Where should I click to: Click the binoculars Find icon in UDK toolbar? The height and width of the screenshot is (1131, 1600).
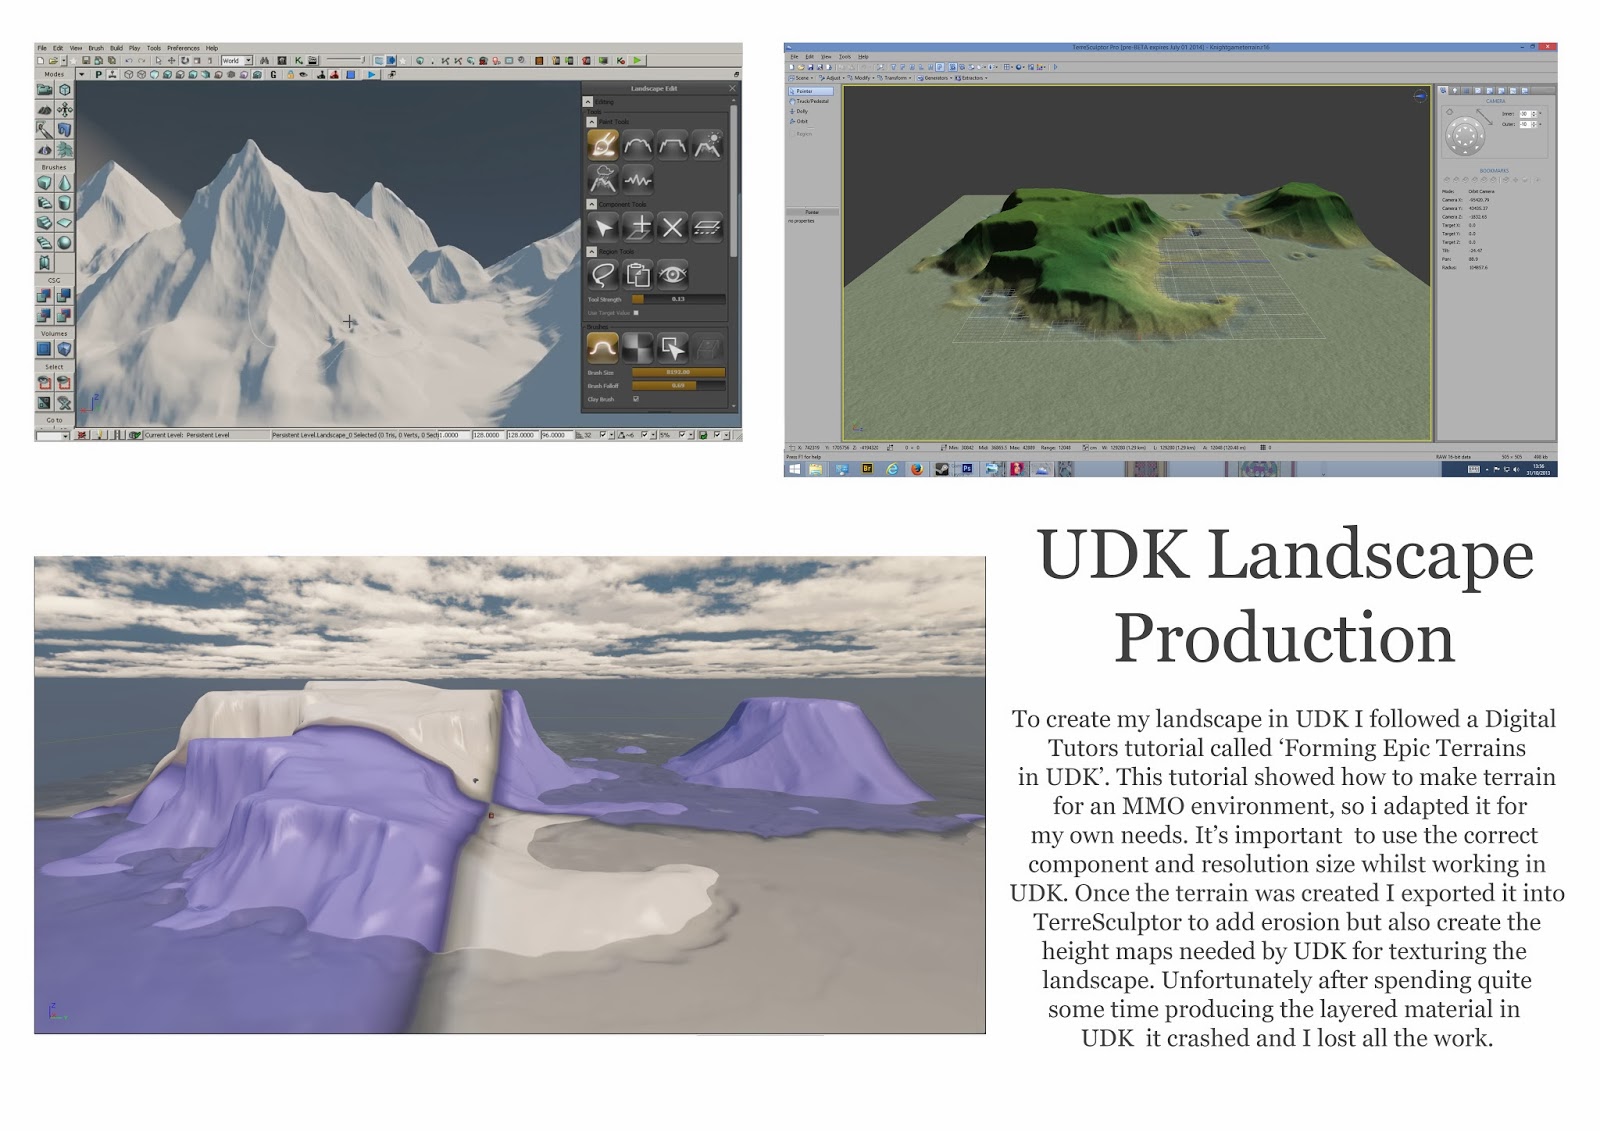click(x=265, y=60)
